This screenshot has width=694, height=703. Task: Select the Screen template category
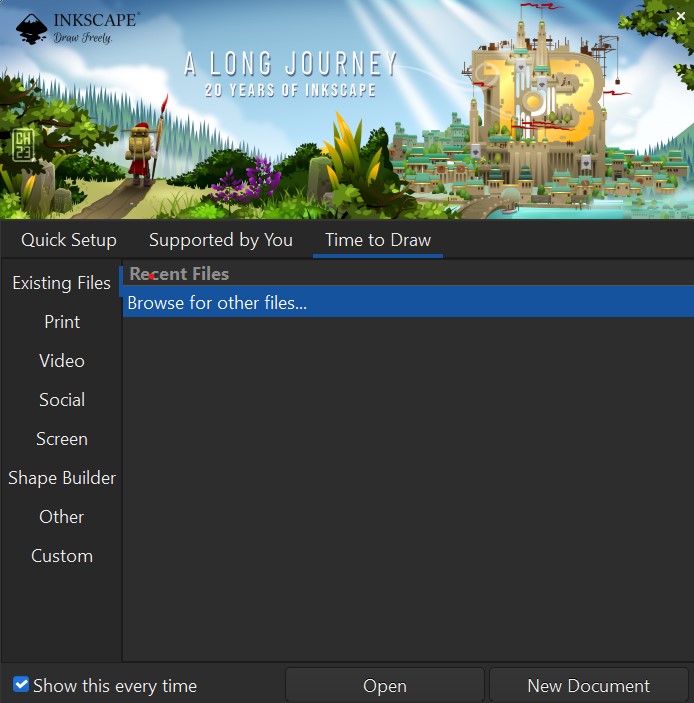pyautogui.click(x=61, y=439)
